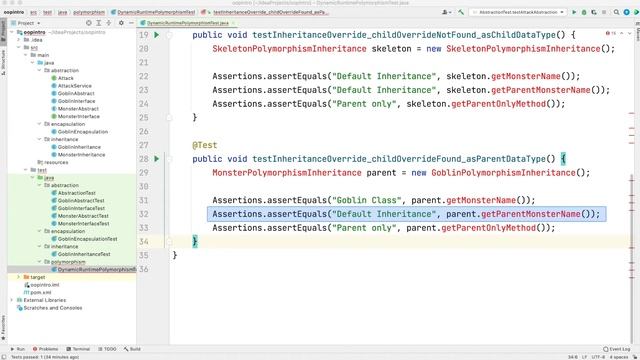Open the user account icon in toolbar
The image size is (640, 360).
(446, 12)
